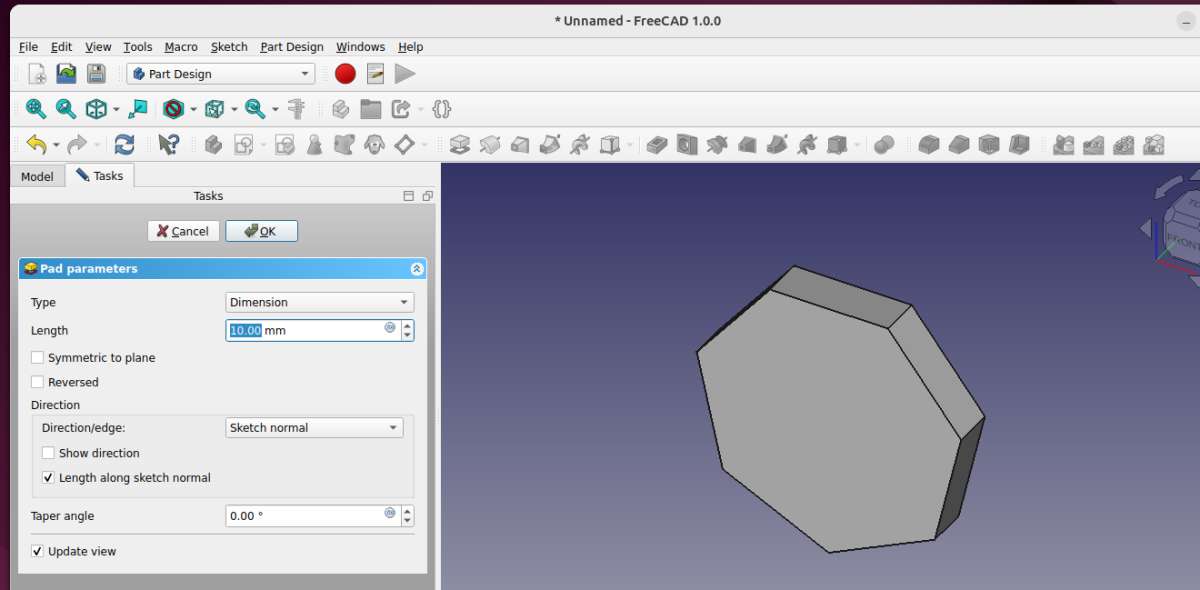Image resolution: width=1200 pixels, height=590 pixels.
Task: Click the Mirrored feature icon
Action: point(1064,145)
